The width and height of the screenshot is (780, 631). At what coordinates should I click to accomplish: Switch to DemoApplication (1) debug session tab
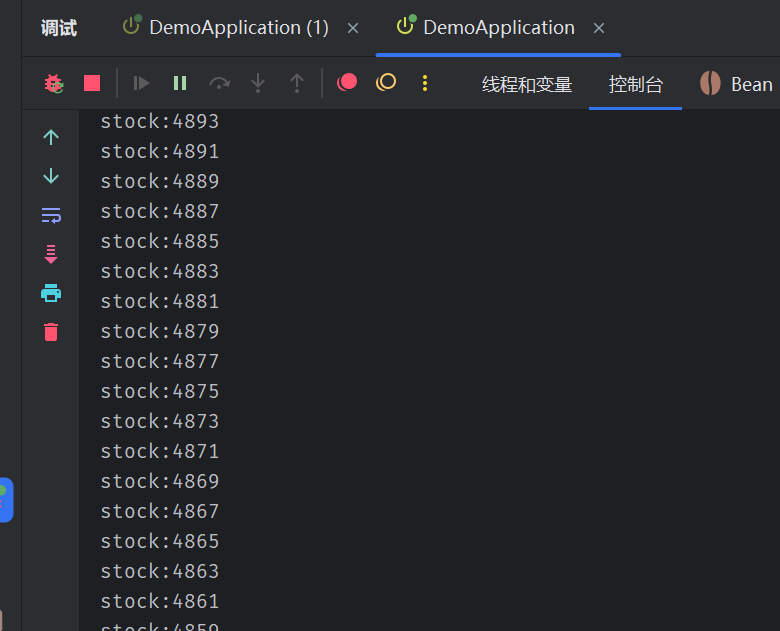(x=238, y=28)
